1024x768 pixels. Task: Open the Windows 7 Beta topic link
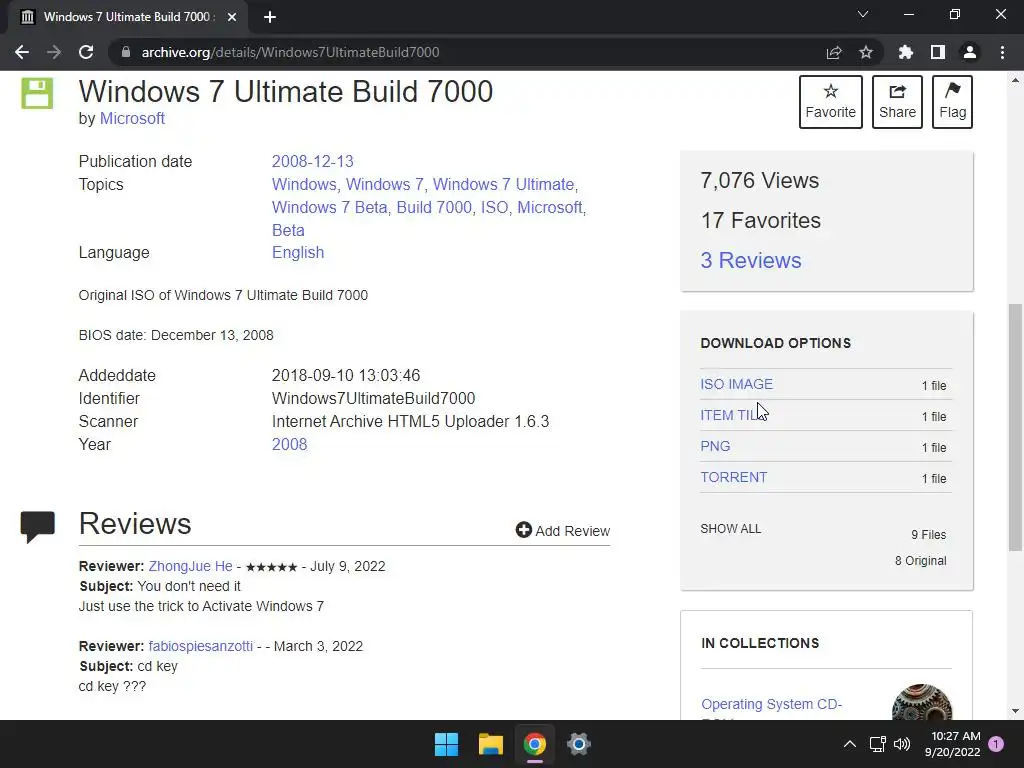(329, 207)
